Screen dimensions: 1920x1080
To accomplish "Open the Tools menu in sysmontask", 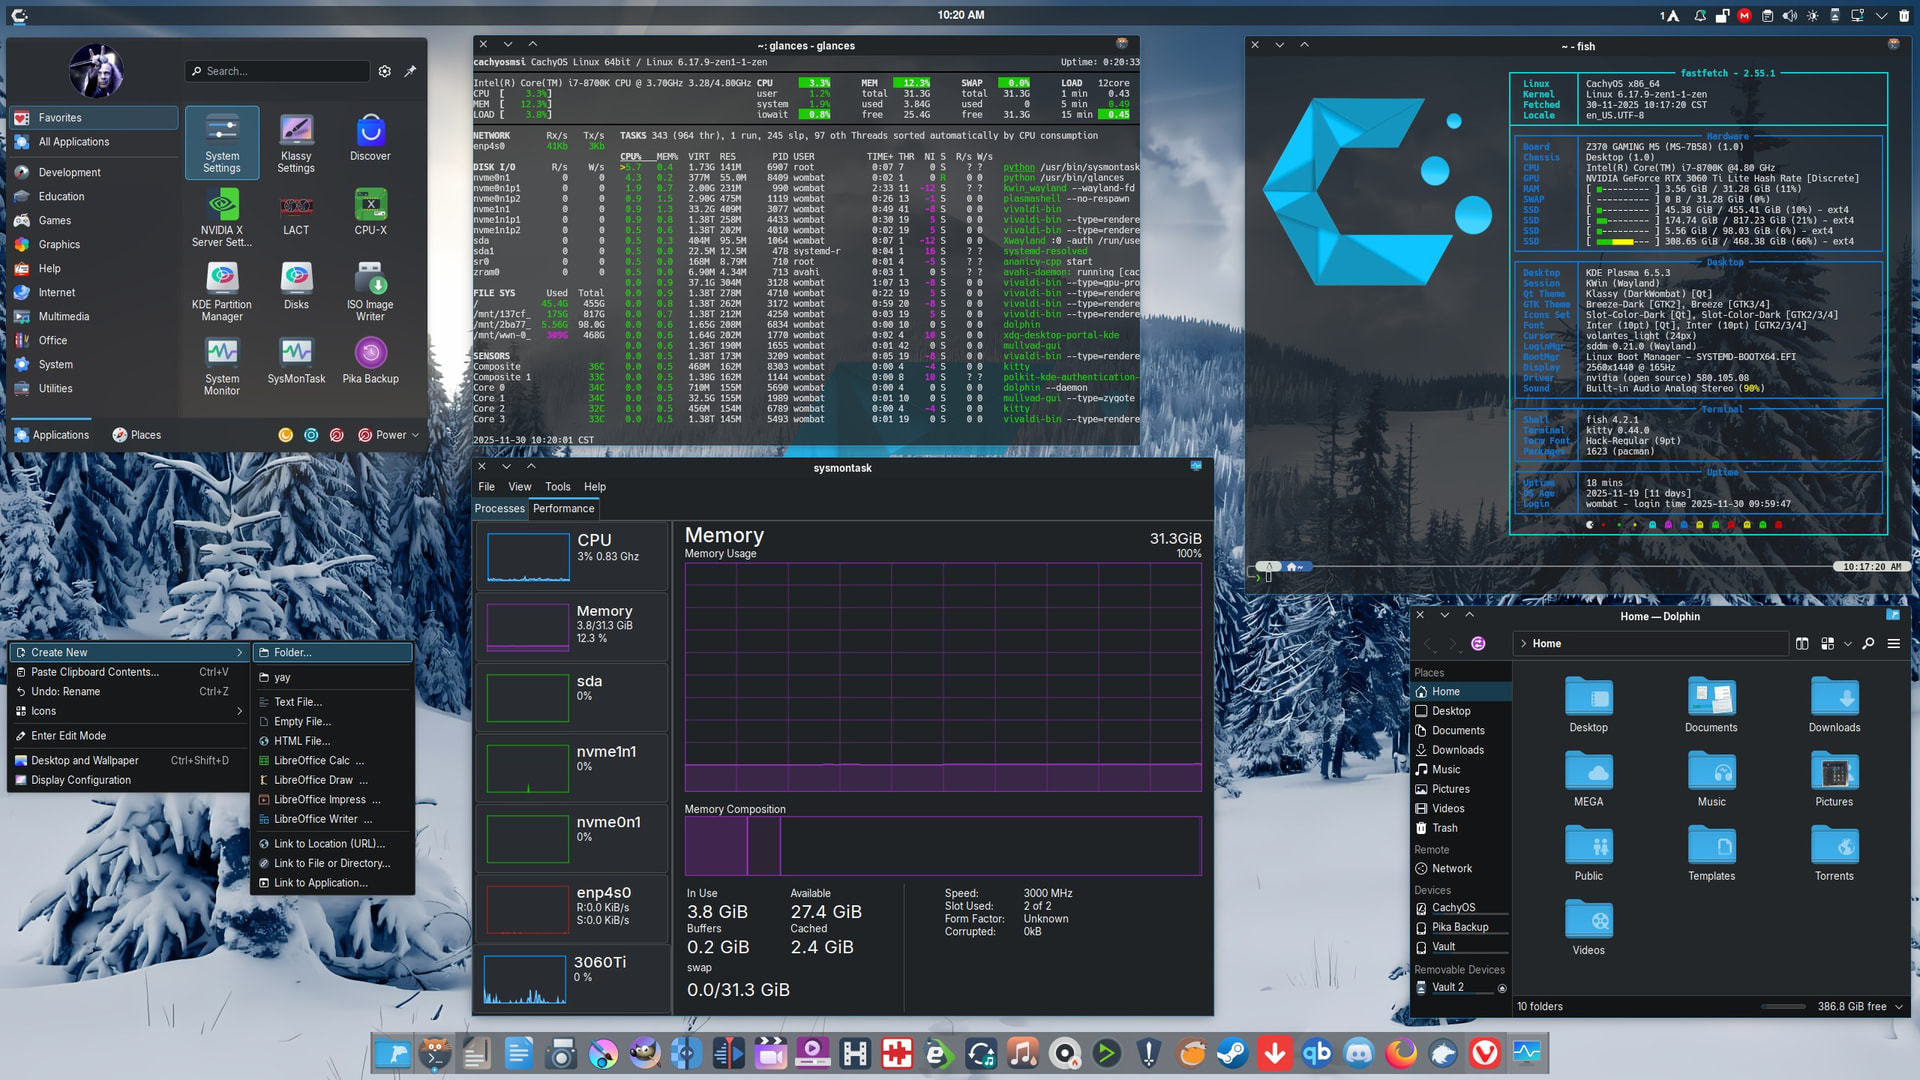I will (557, 487).
